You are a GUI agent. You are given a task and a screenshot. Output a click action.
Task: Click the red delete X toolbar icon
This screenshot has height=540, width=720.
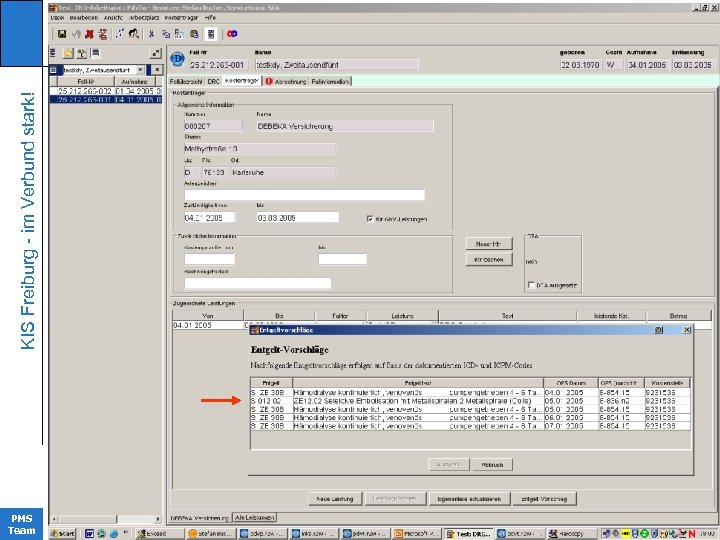click(90, 34)
